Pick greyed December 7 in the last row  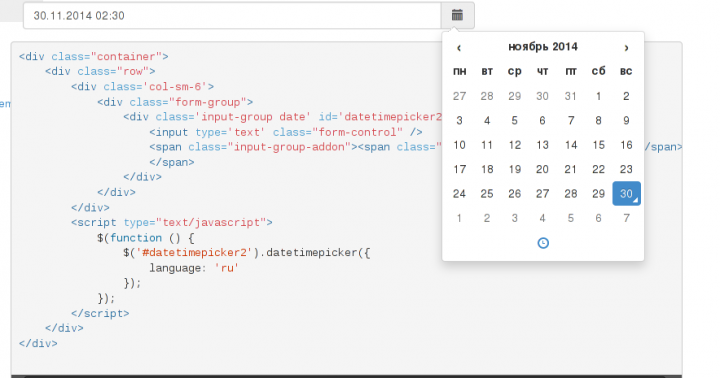pyautogui.click(x=626, y=218)
